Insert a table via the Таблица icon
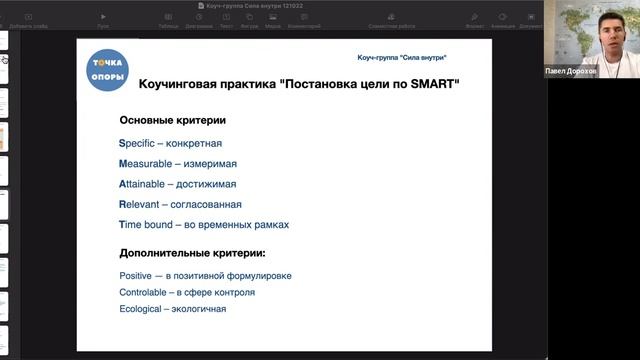 168,17
